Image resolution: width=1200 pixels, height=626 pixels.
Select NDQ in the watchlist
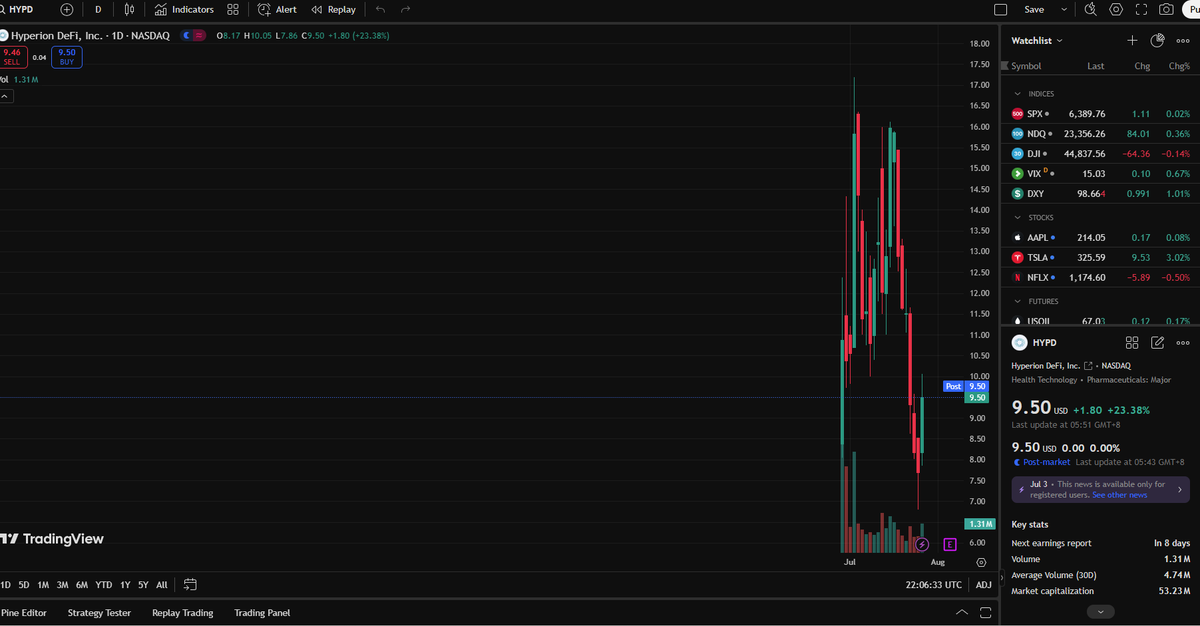(1100, 134)
